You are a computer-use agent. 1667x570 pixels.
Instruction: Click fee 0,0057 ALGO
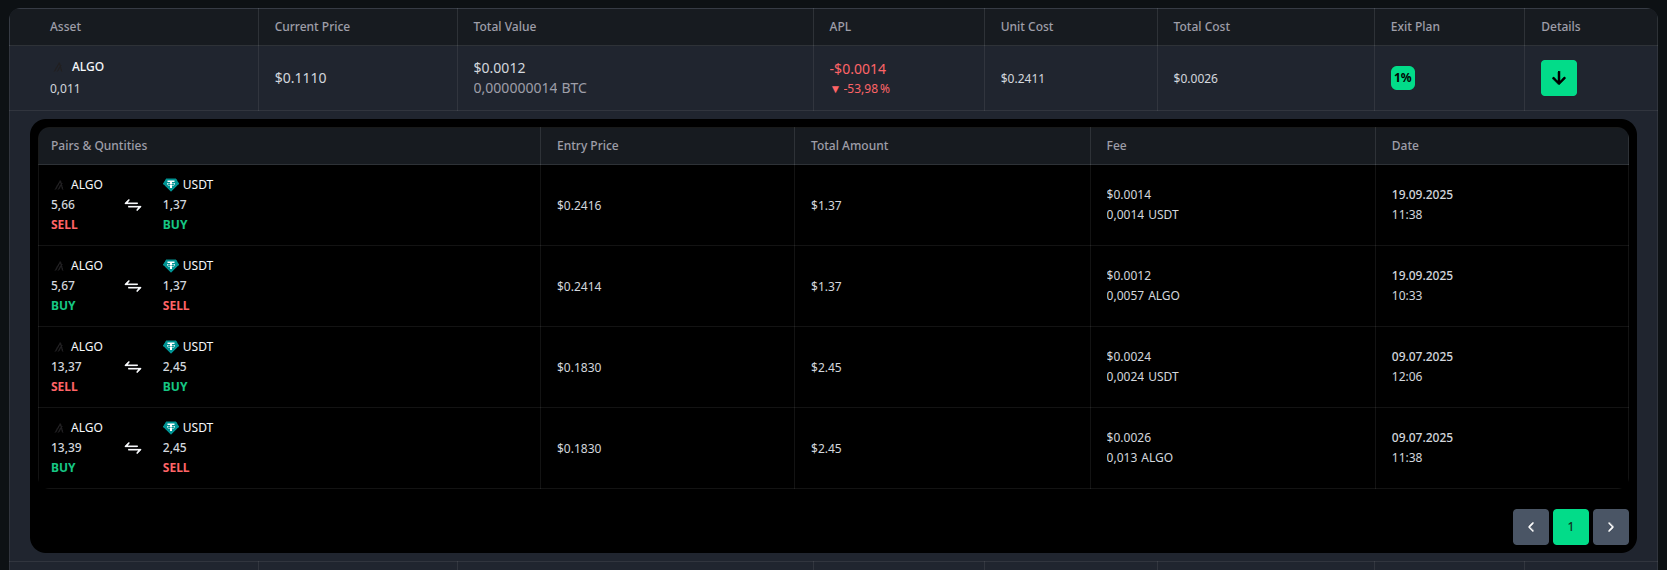[x=1143, y=296]
